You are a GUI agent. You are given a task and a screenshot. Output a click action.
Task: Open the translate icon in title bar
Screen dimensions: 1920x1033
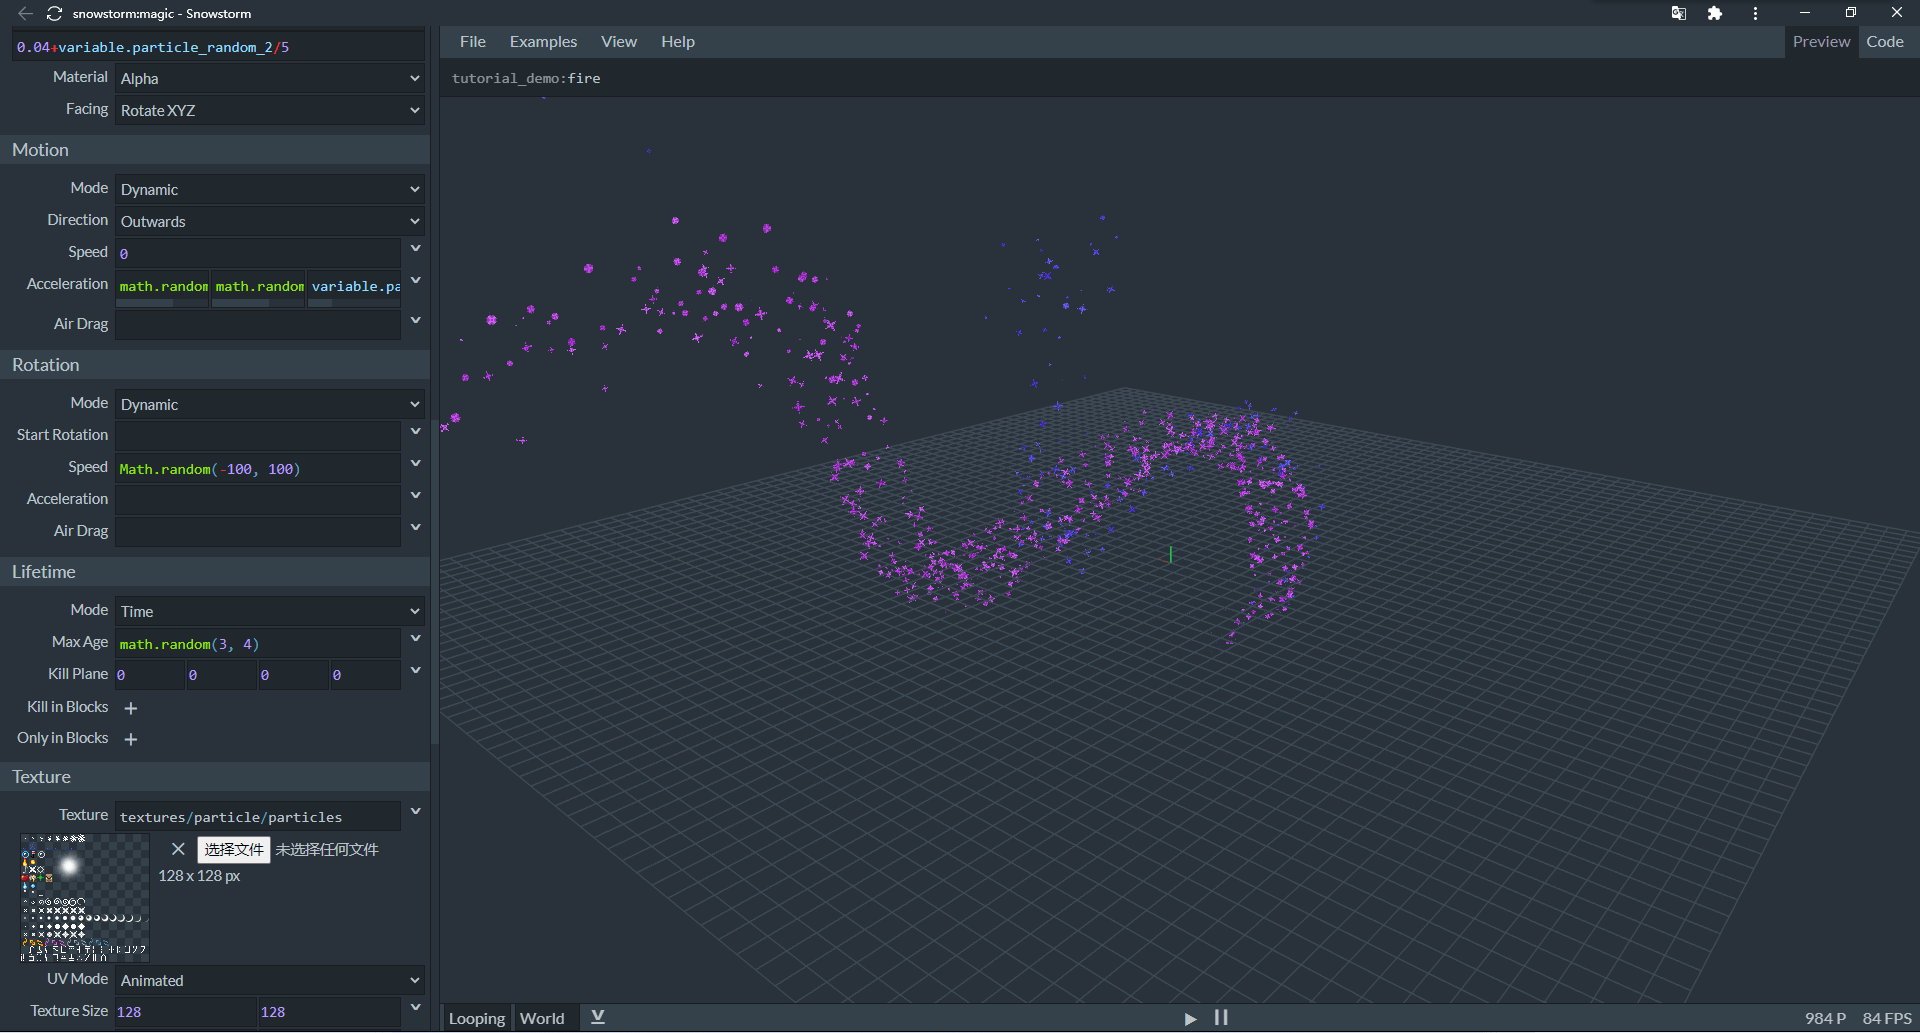(1679, 13)
